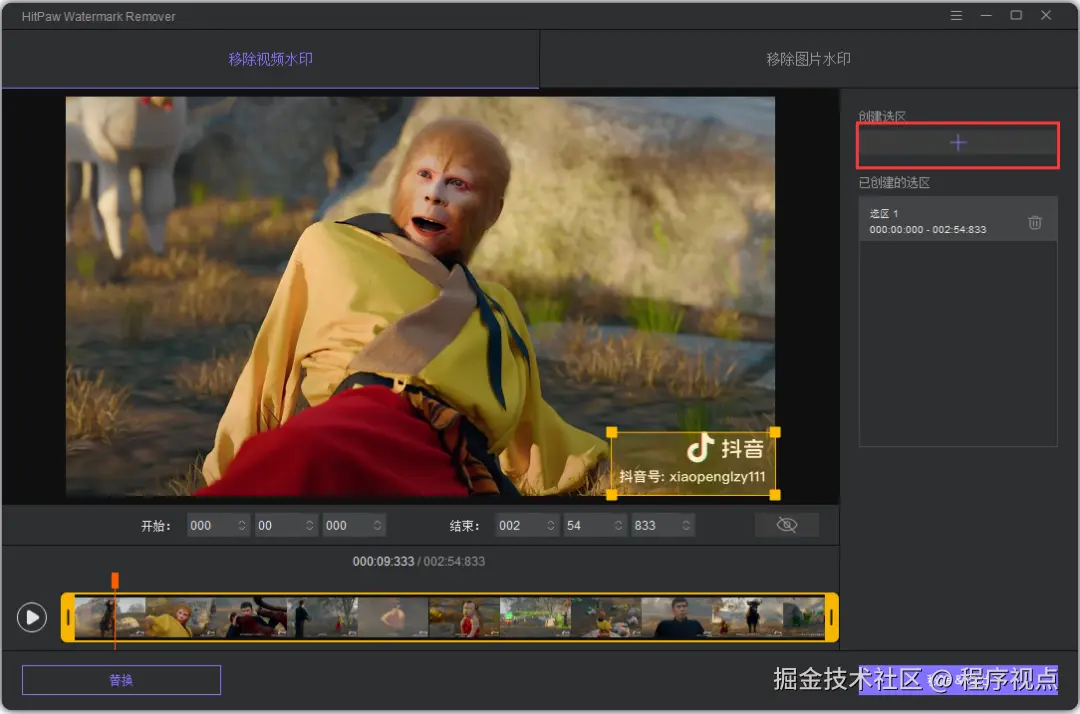Add a new selection with plus button
Screen dimensions: 1080x714
click(957, 143)
